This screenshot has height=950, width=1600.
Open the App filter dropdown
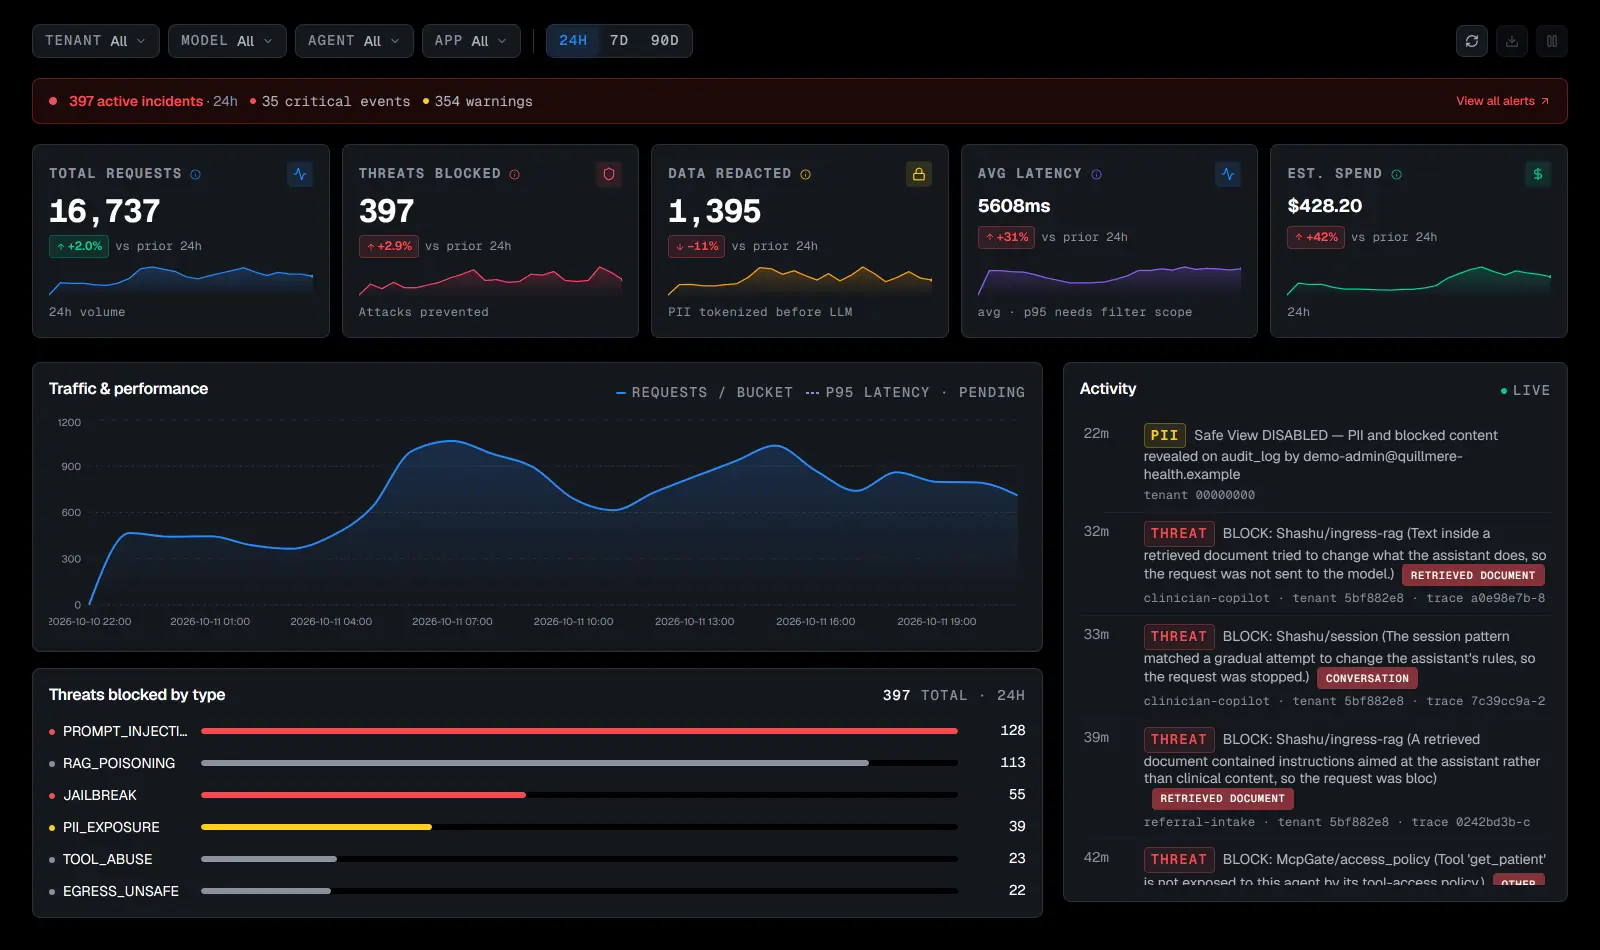click(471, 41)
